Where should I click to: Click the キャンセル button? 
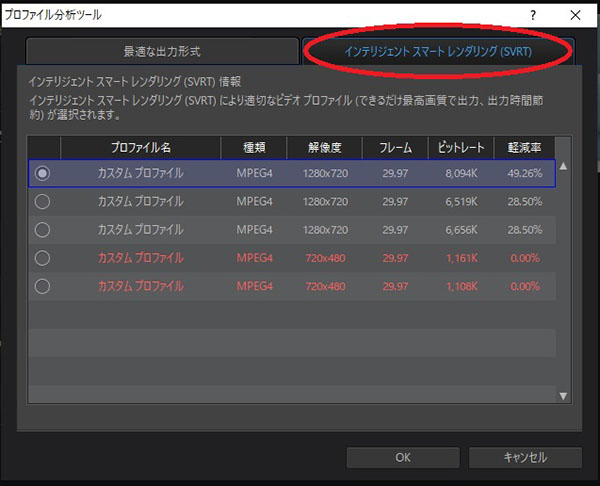coord(525,458)
